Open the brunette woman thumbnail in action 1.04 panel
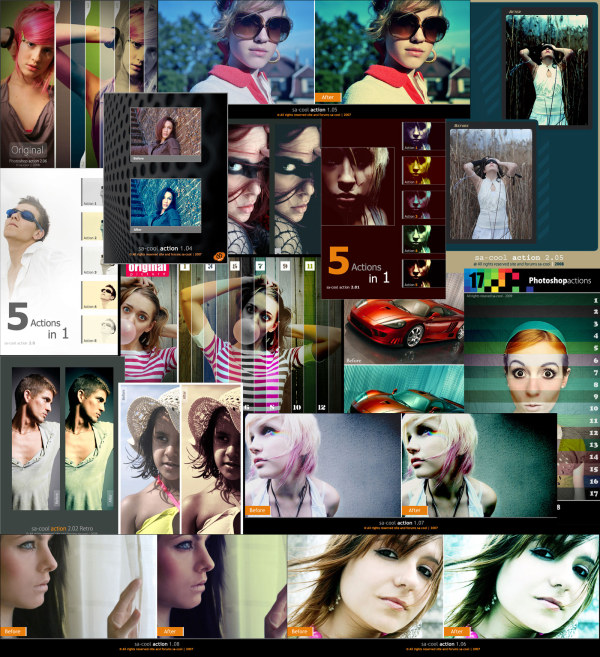 [164, 134]
